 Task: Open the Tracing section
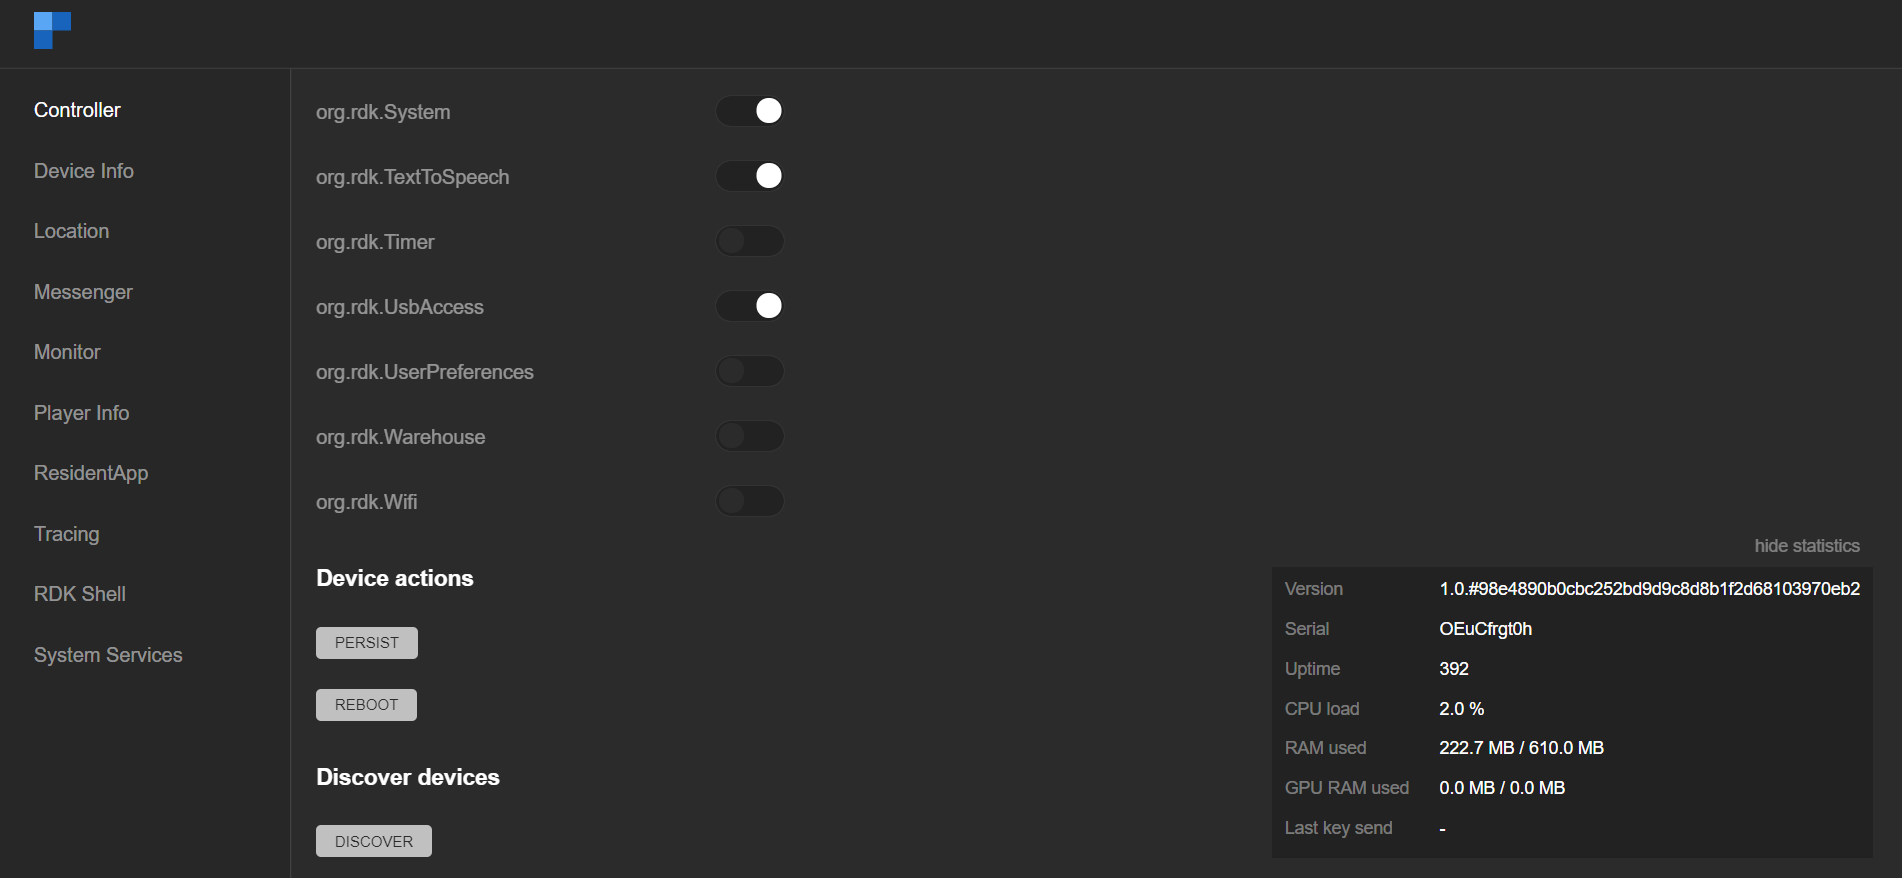click(66, 534)
